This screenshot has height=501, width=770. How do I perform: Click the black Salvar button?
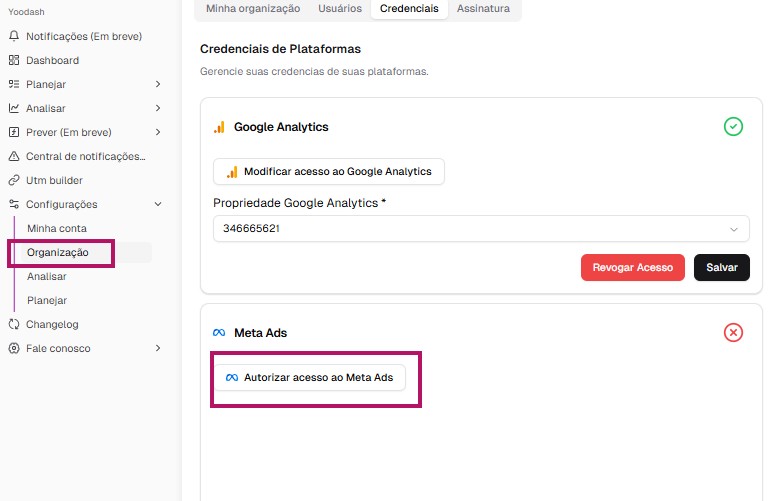pyautogui.click(x=722, y=268)
